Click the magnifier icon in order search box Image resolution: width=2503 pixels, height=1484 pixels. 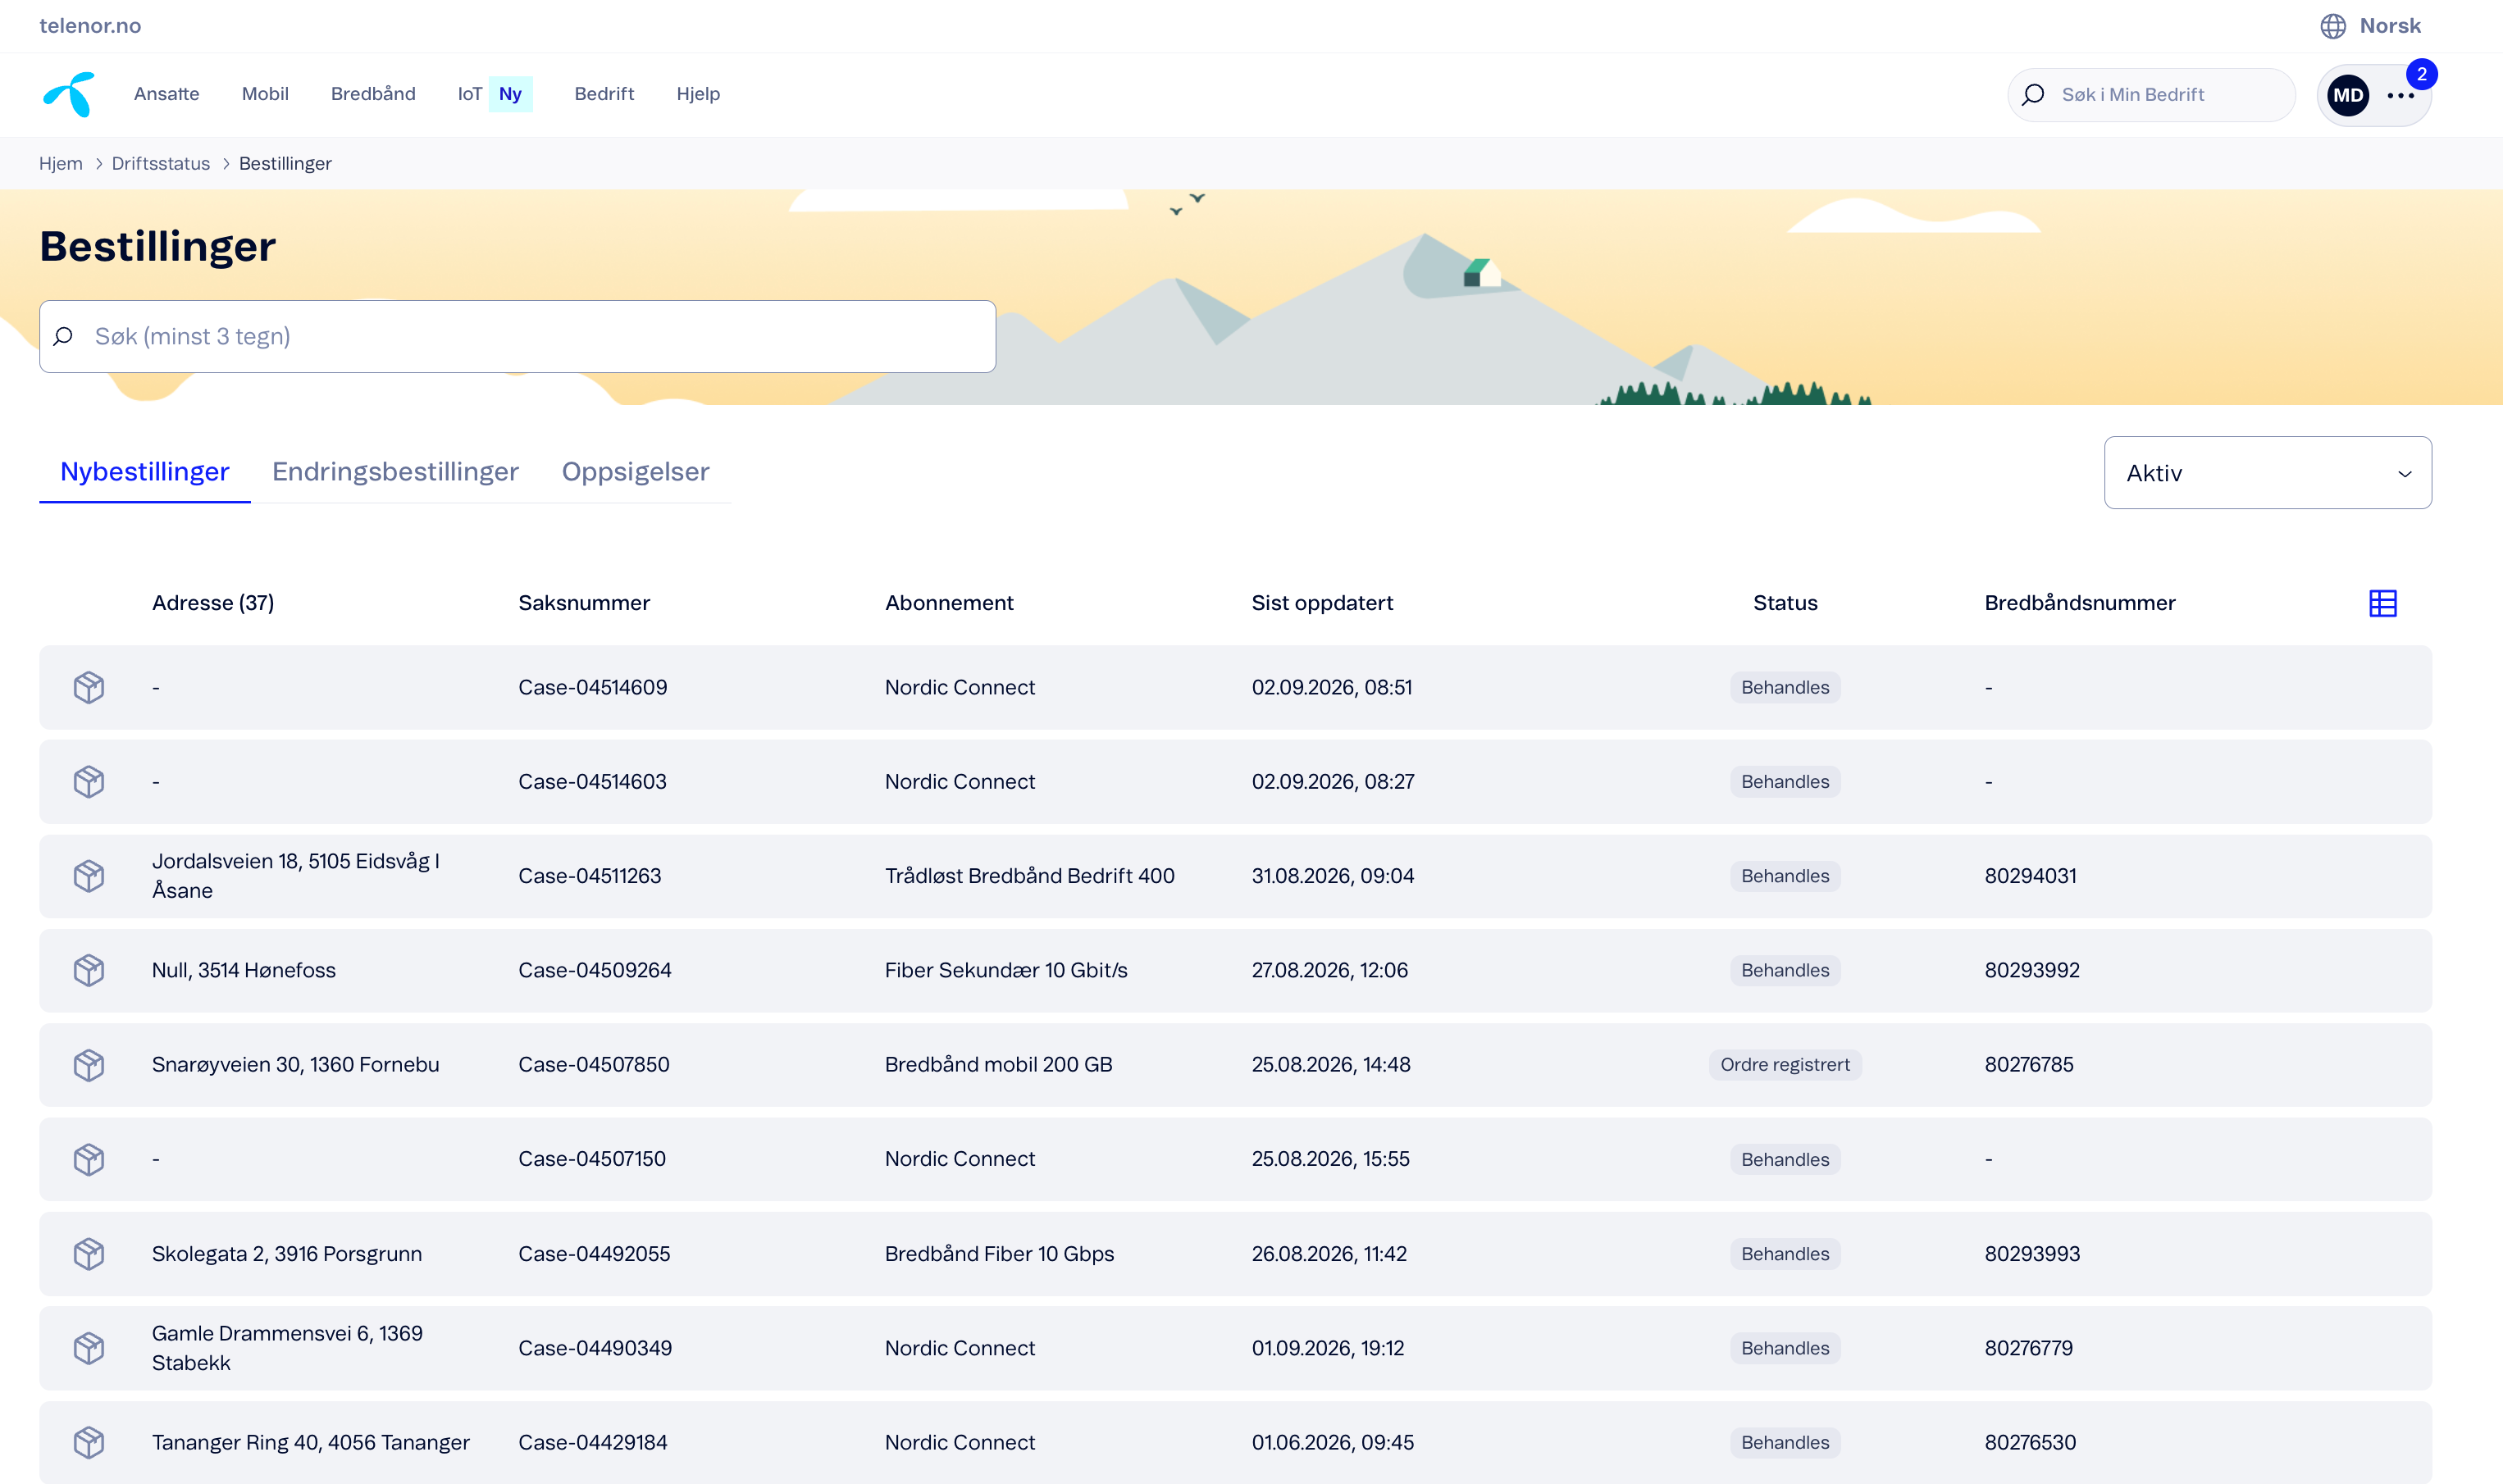click(x=64, y=336)
